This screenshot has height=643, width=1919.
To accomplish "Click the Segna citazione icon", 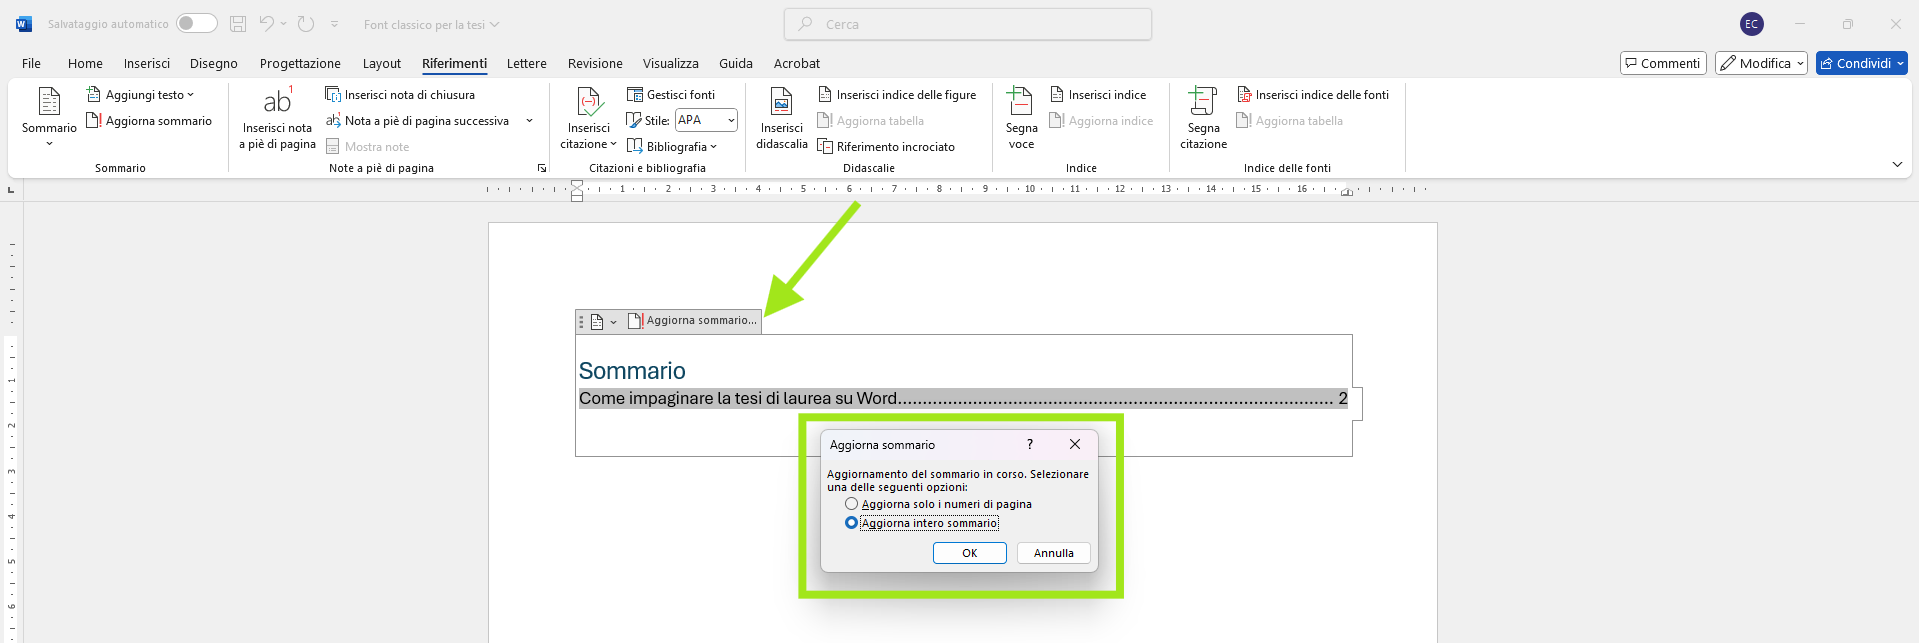I will [x=1203, y=102].
